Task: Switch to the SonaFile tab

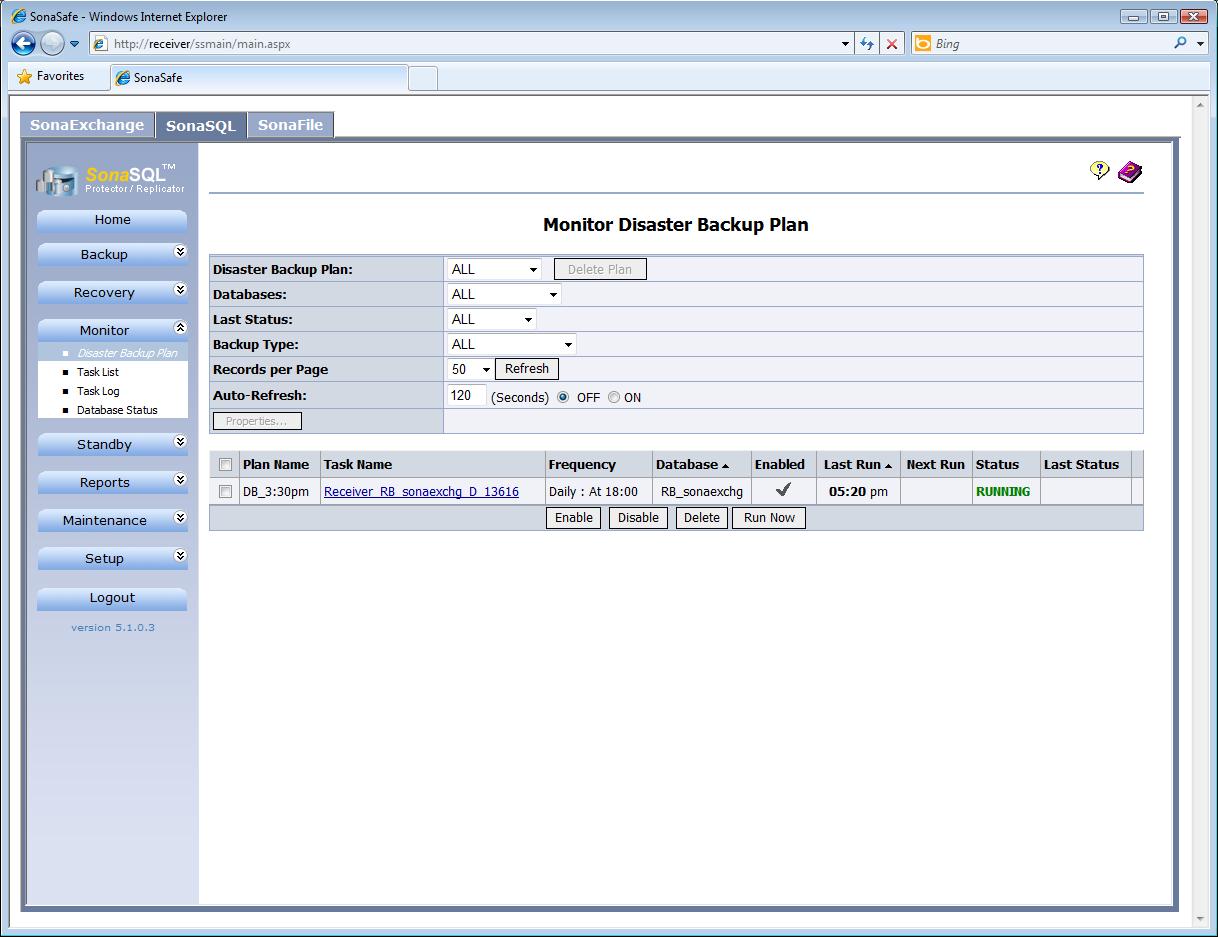Action: [290, 125]
